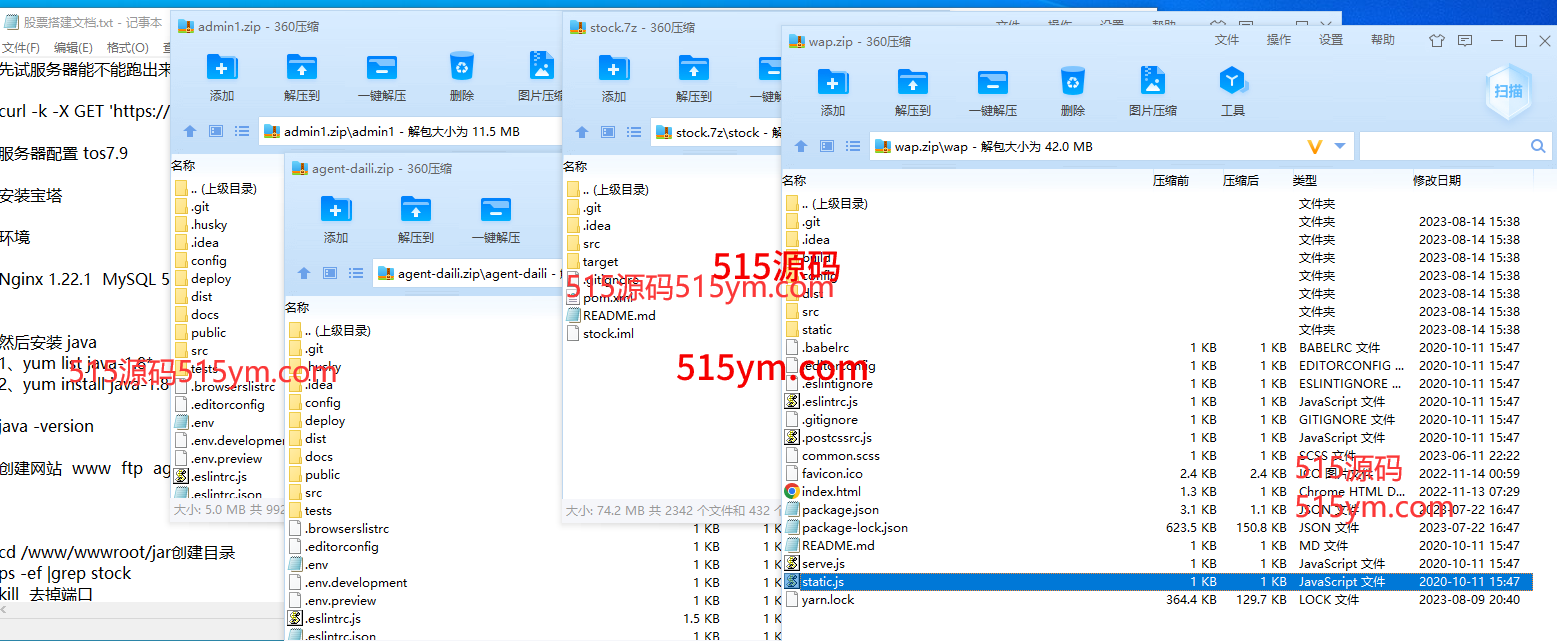1557x641 pixels.
Task: Select package.json file in wap.zip list
Action: (x=840, y=510)
